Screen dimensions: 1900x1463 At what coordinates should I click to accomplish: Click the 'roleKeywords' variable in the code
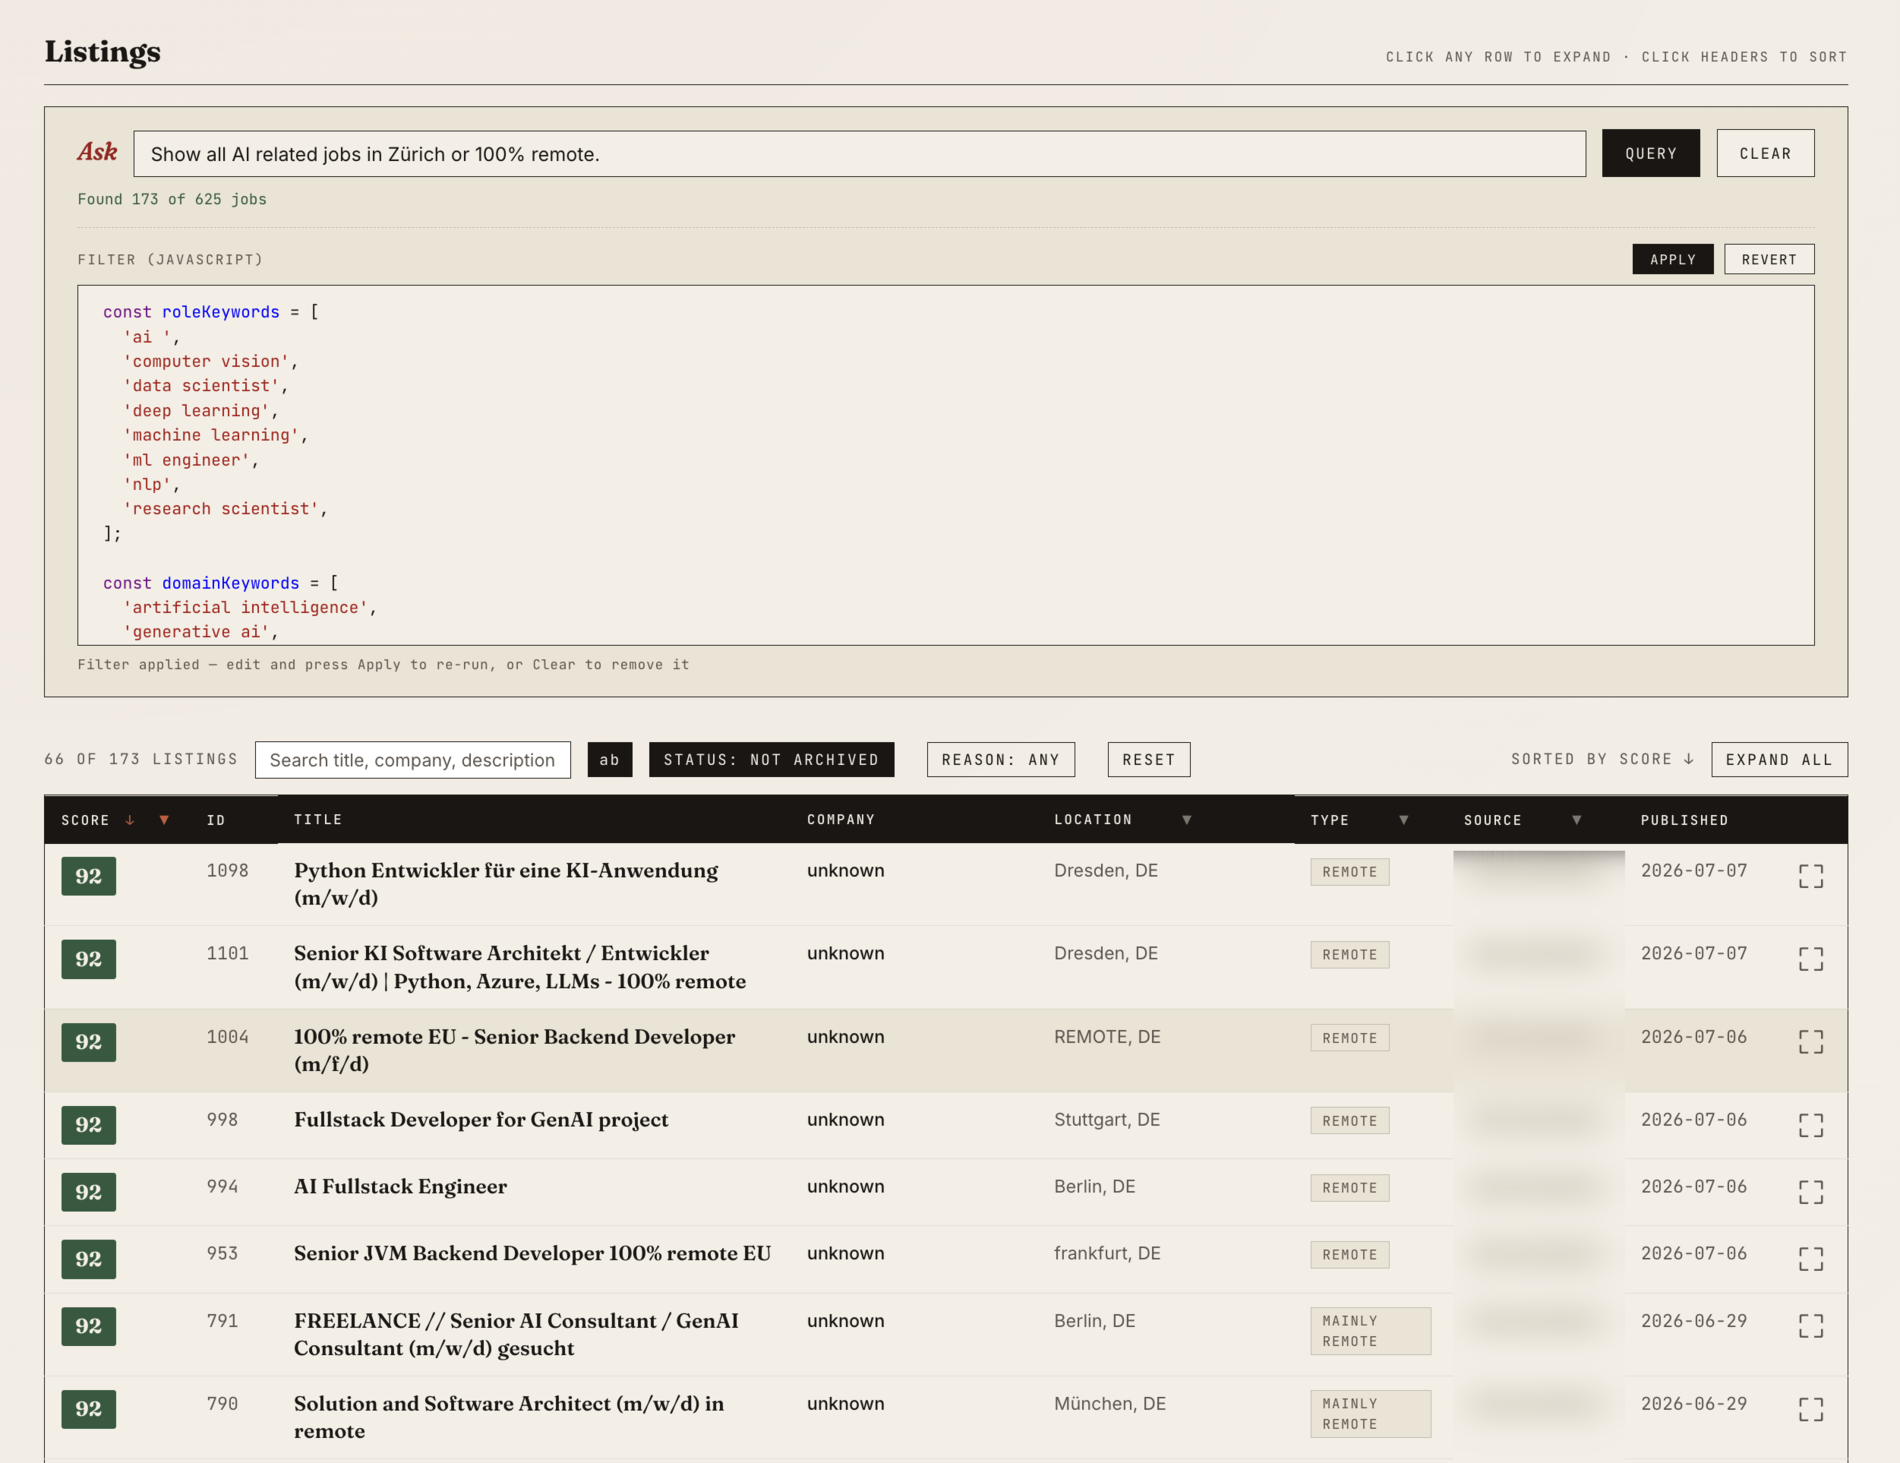(221, 312)
